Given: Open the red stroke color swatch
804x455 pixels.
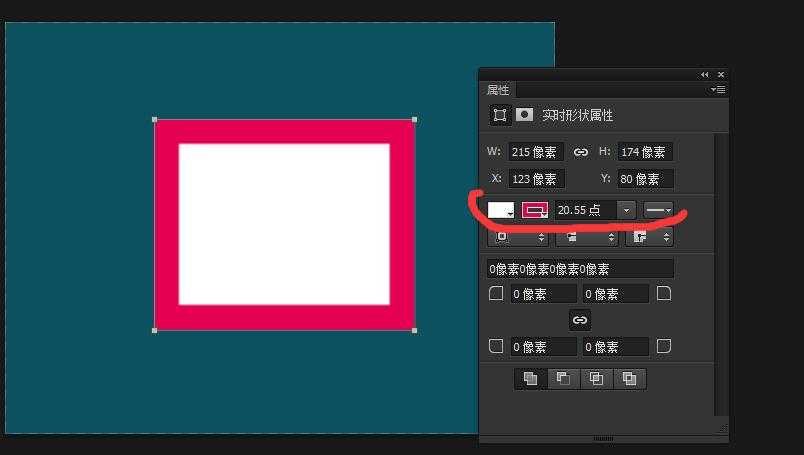Looking at the screenshot, I should tap(535, 210).
